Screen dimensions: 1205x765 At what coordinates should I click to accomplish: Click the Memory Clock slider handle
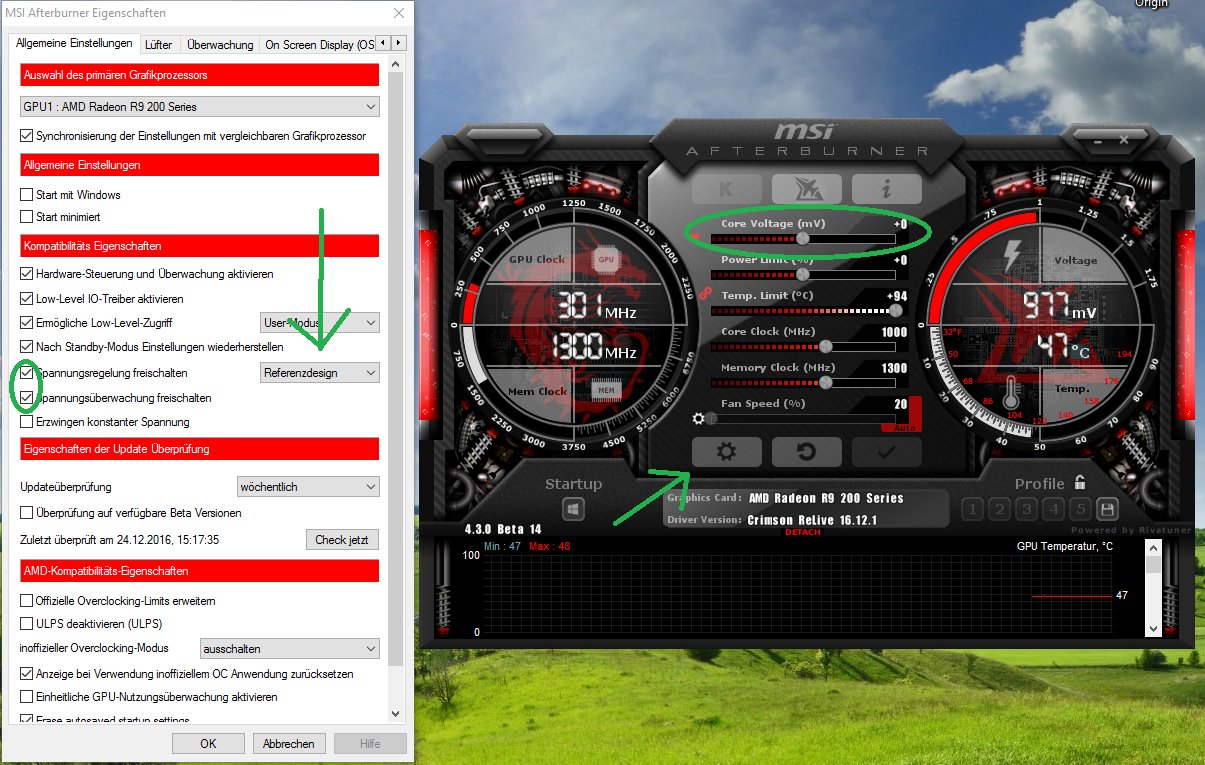click(x=825, y=382)
